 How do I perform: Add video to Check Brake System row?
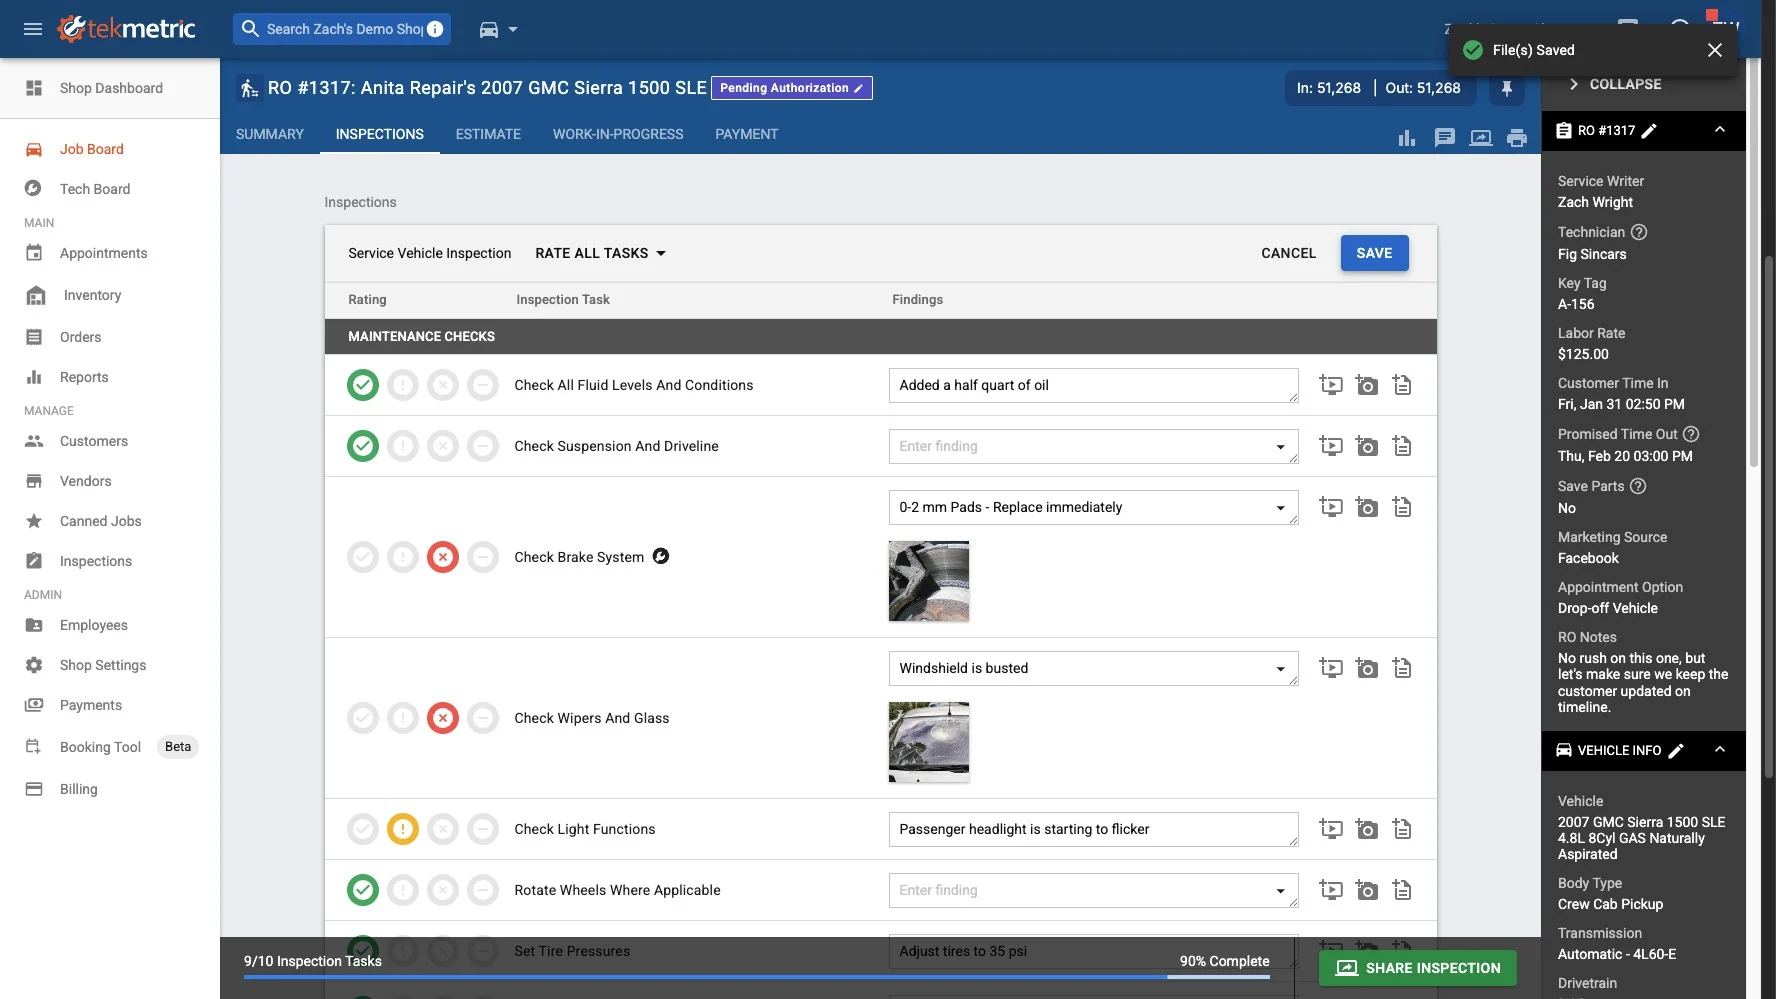click(1330, 507)
